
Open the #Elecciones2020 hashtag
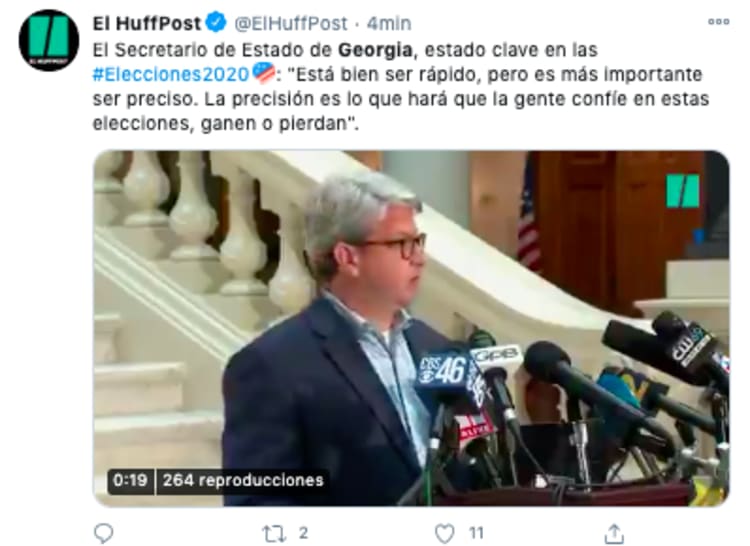click(171, 74)
